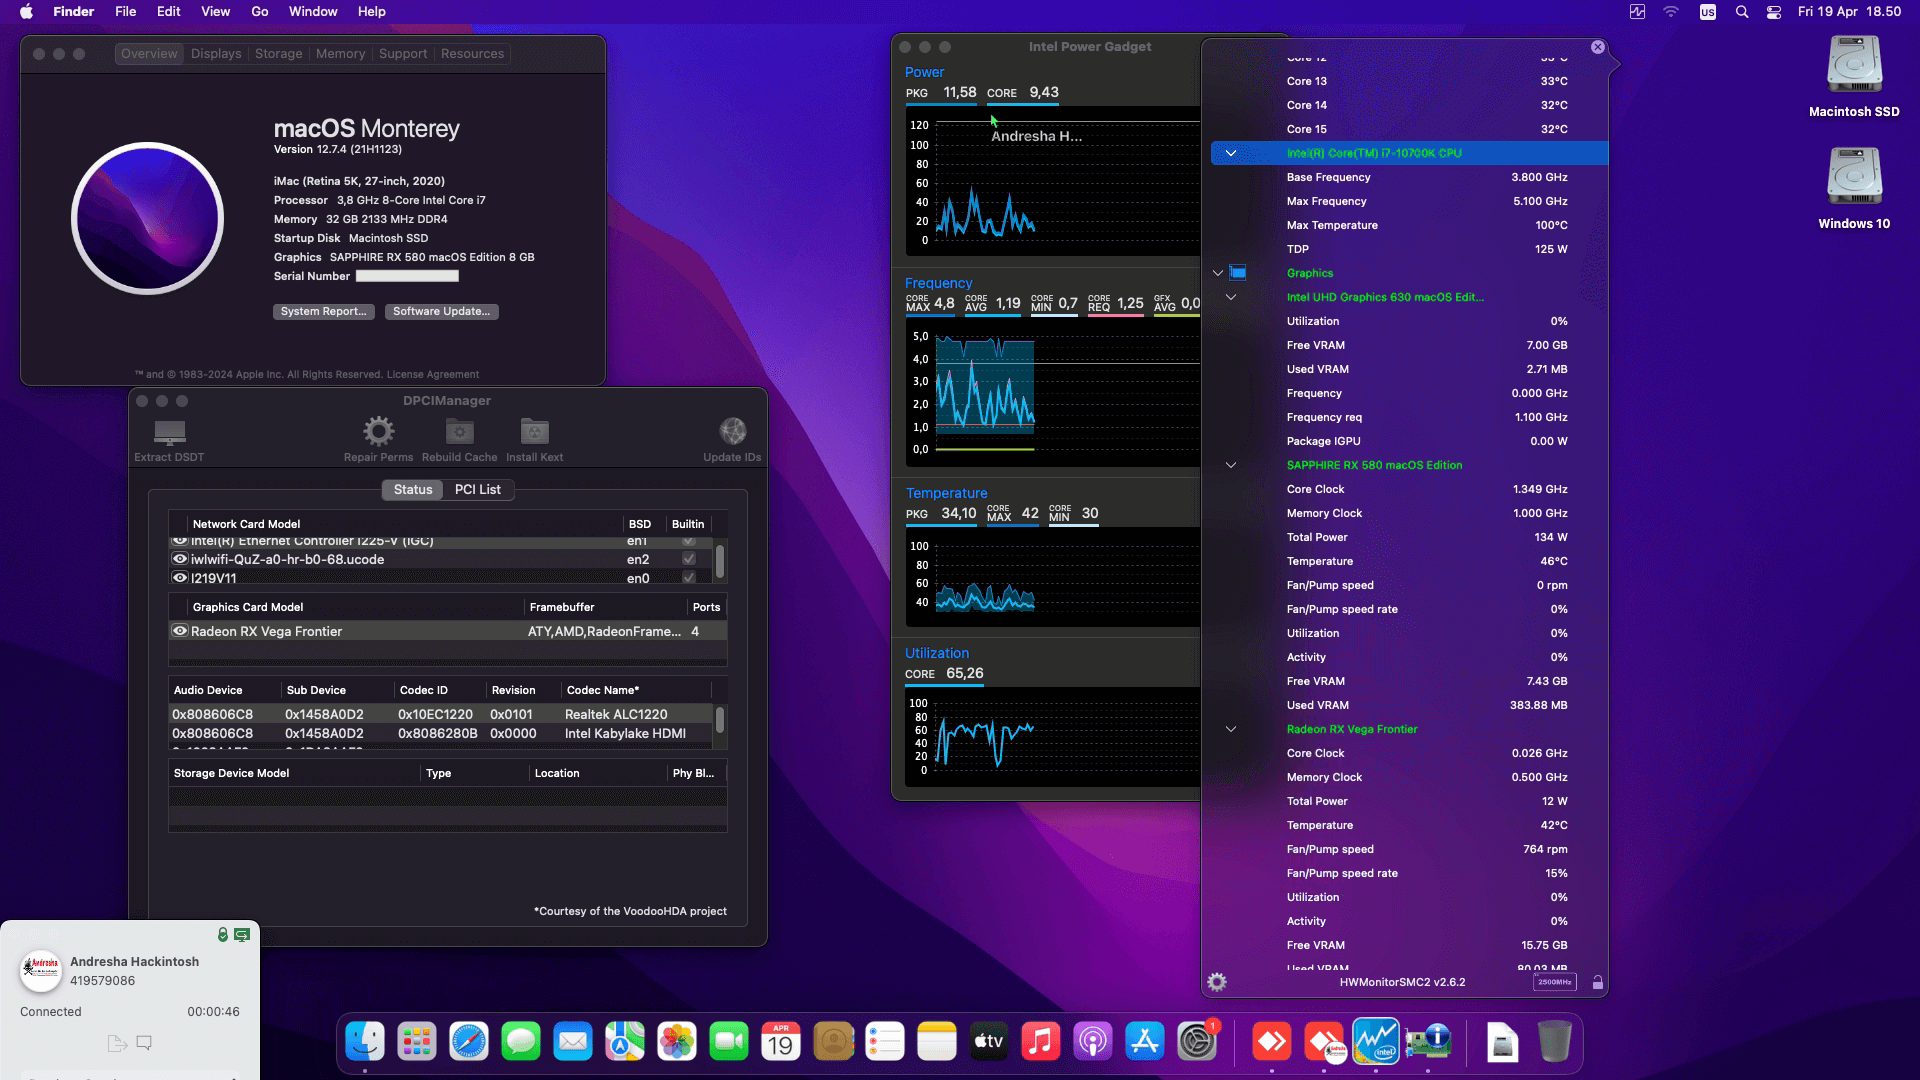Toggle Builtin checkbox for iwlwifi en2 entry
Viewport: 1920px width, 1080px height.
[x=688, y=559]
